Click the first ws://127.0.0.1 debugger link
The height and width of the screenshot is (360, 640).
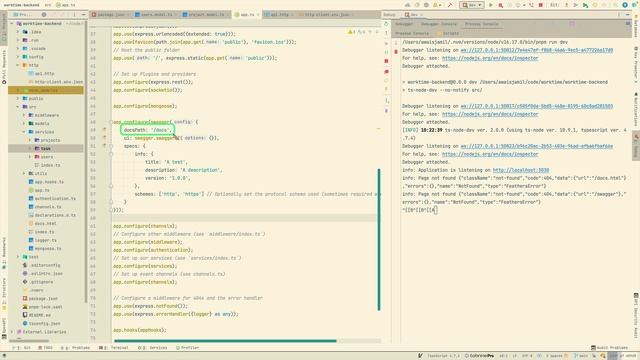pyautogui.click(x=537, y=50)
